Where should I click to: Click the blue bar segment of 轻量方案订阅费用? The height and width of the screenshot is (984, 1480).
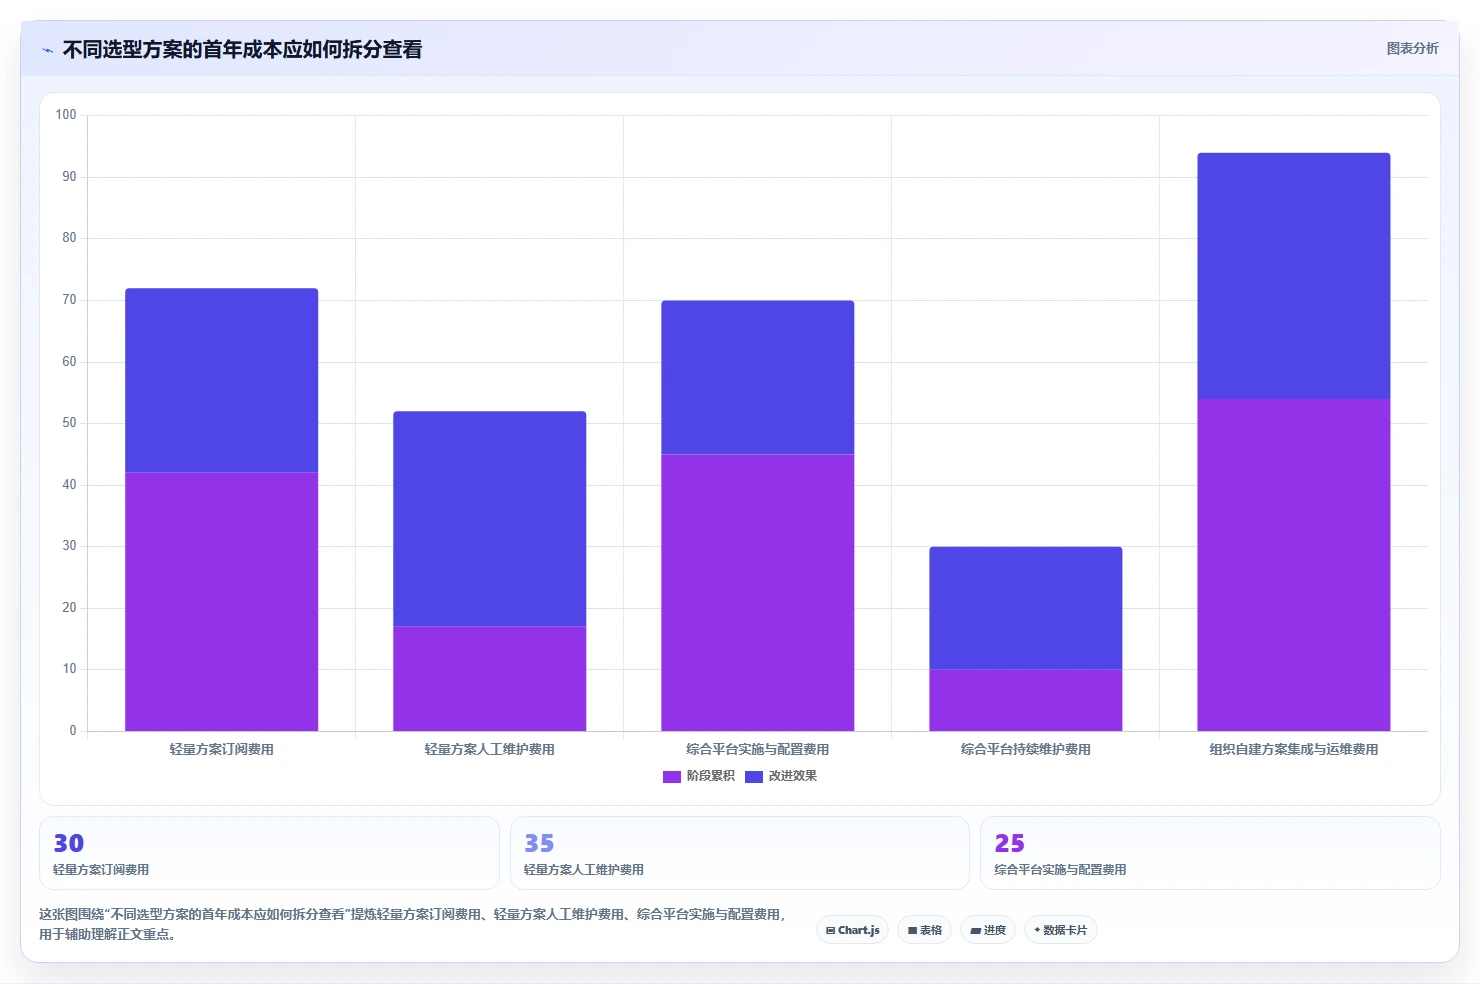pos(222,380)
